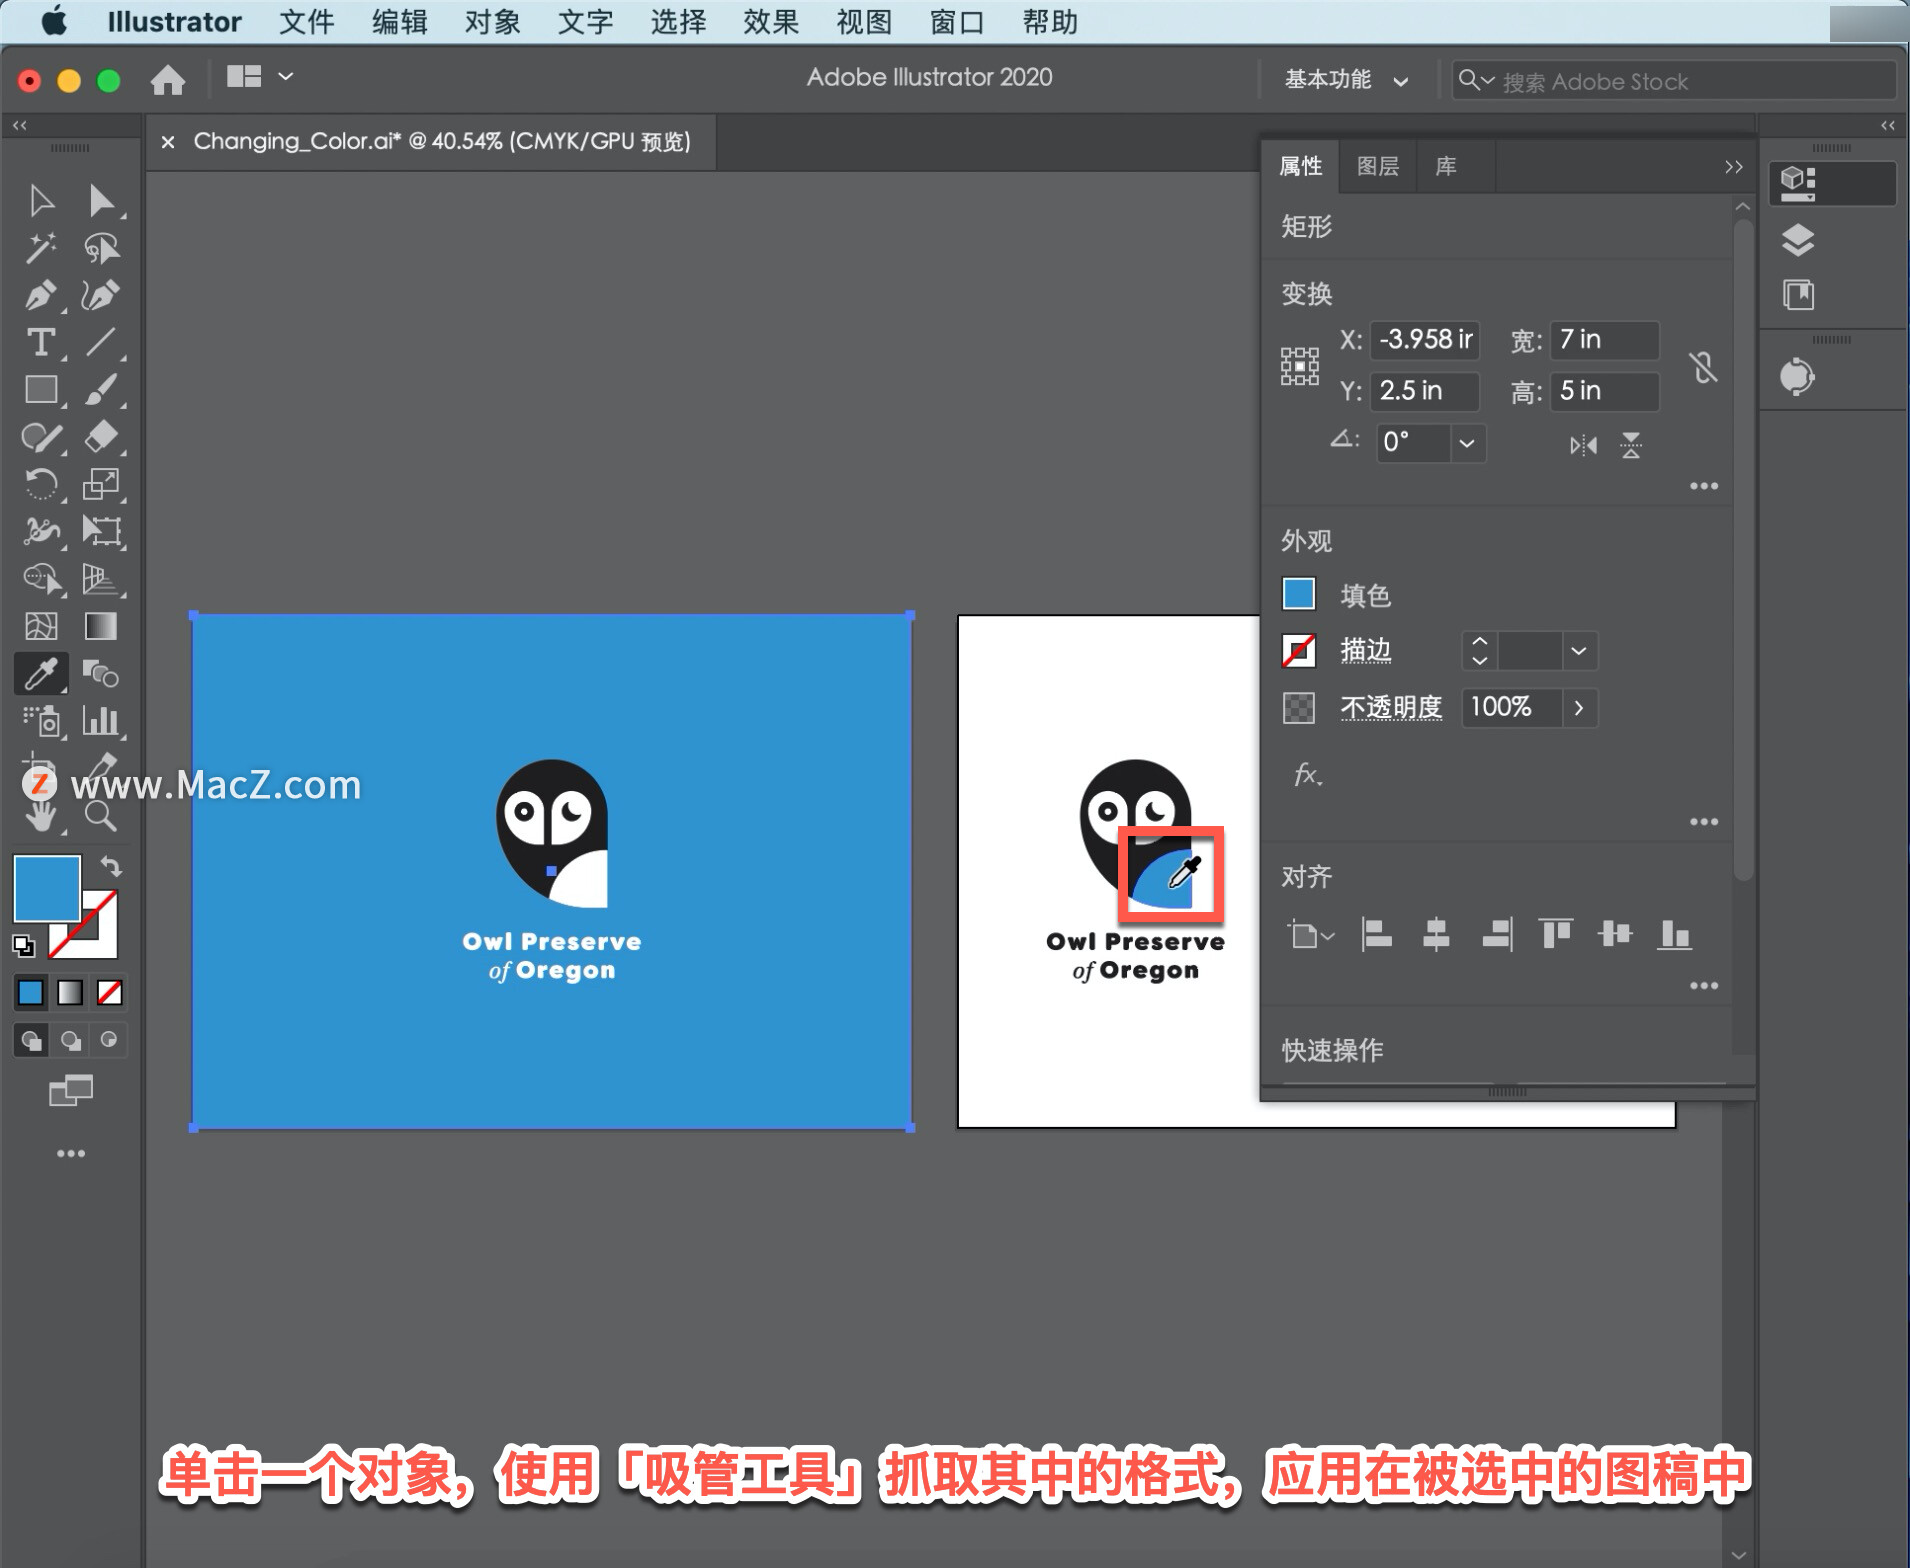Select the Lasso tool
The image size is (1910, 1568).
coord(101,248)
